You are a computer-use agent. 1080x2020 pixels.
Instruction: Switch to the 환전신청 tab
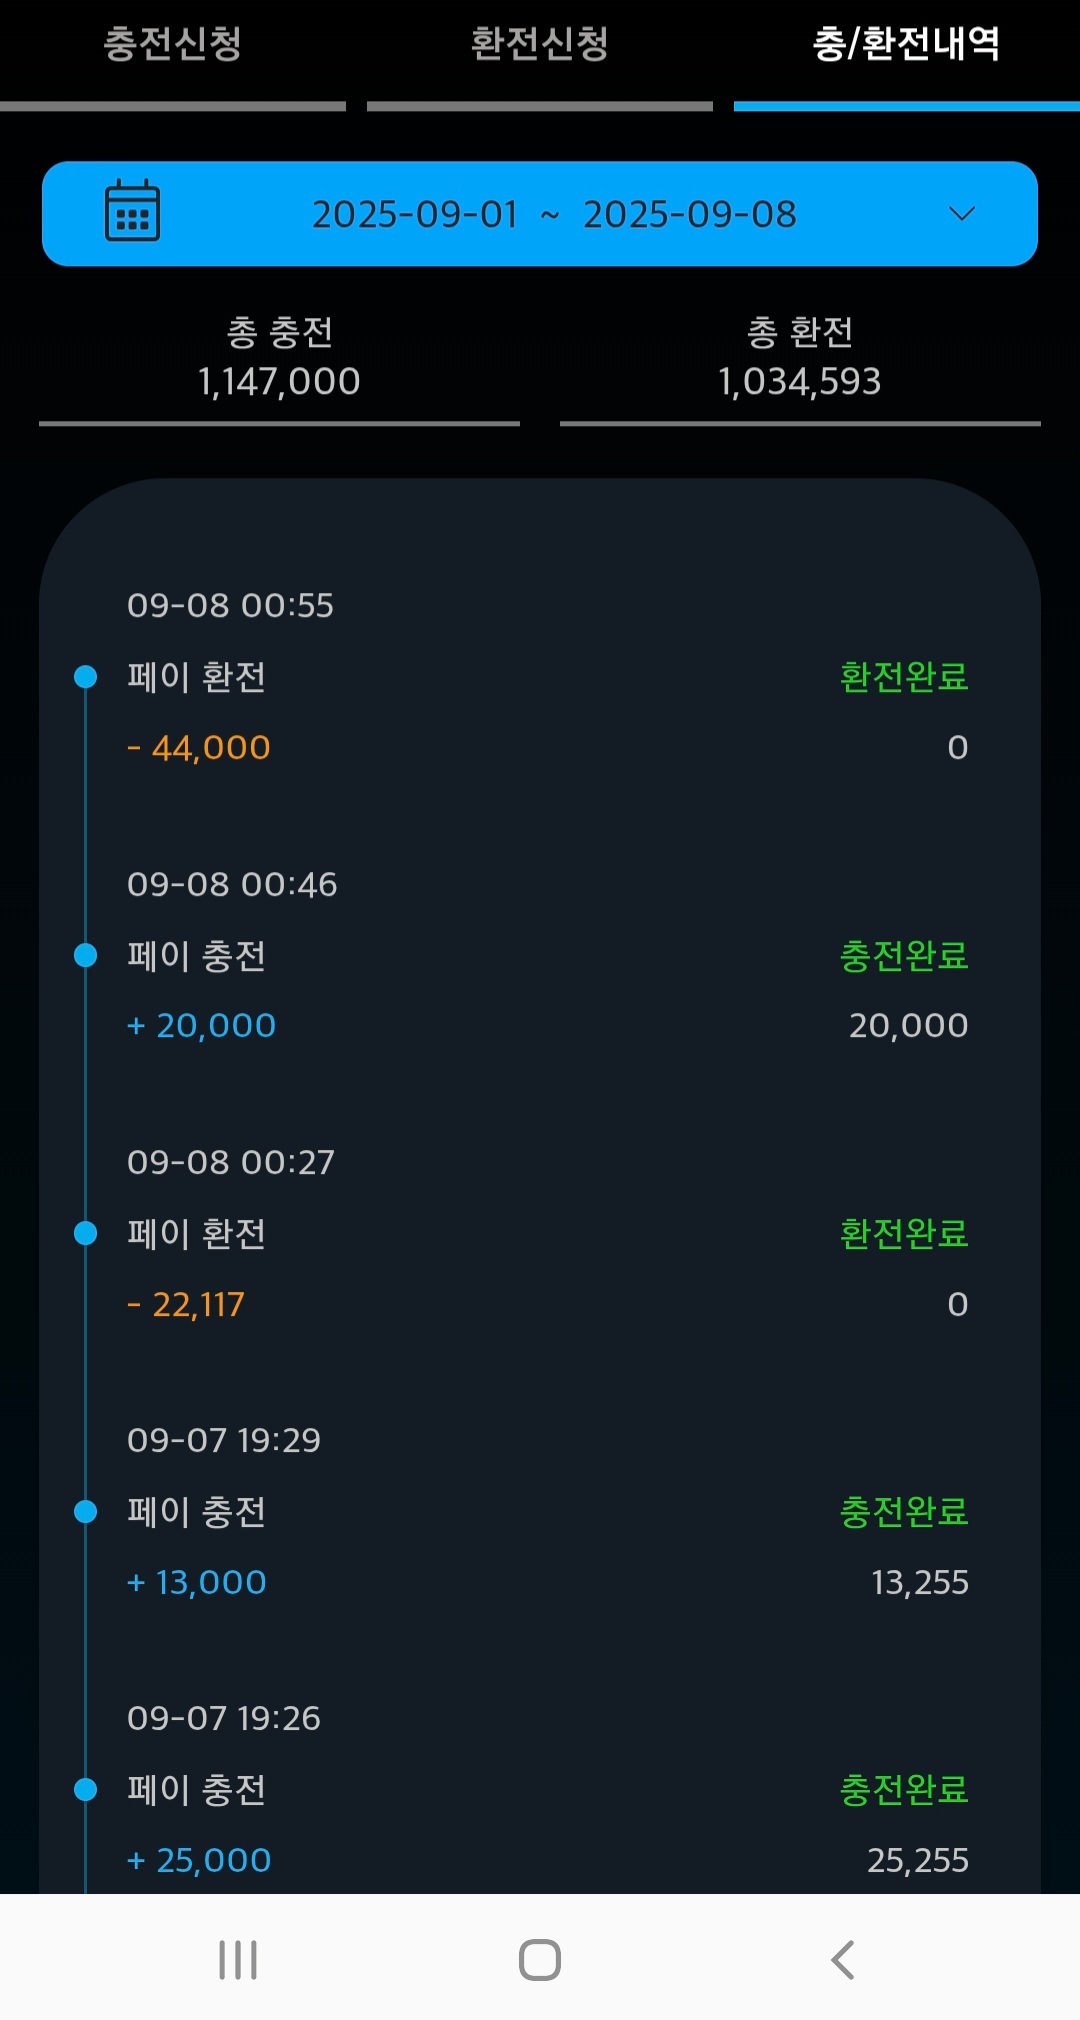[539, 45]
